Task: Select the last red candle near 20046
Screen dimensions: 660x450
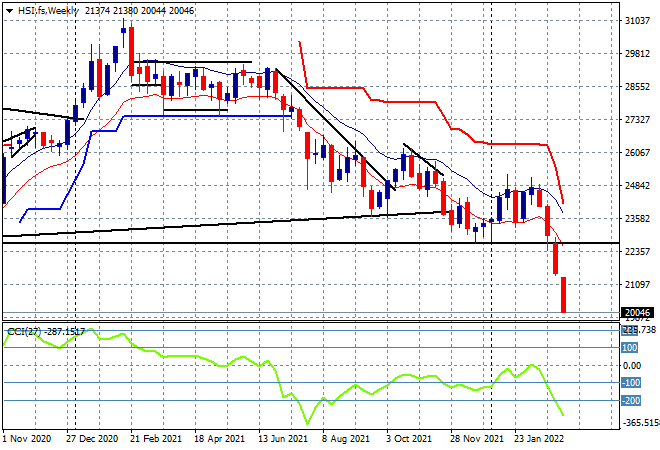Action: (x=563, y=295)
